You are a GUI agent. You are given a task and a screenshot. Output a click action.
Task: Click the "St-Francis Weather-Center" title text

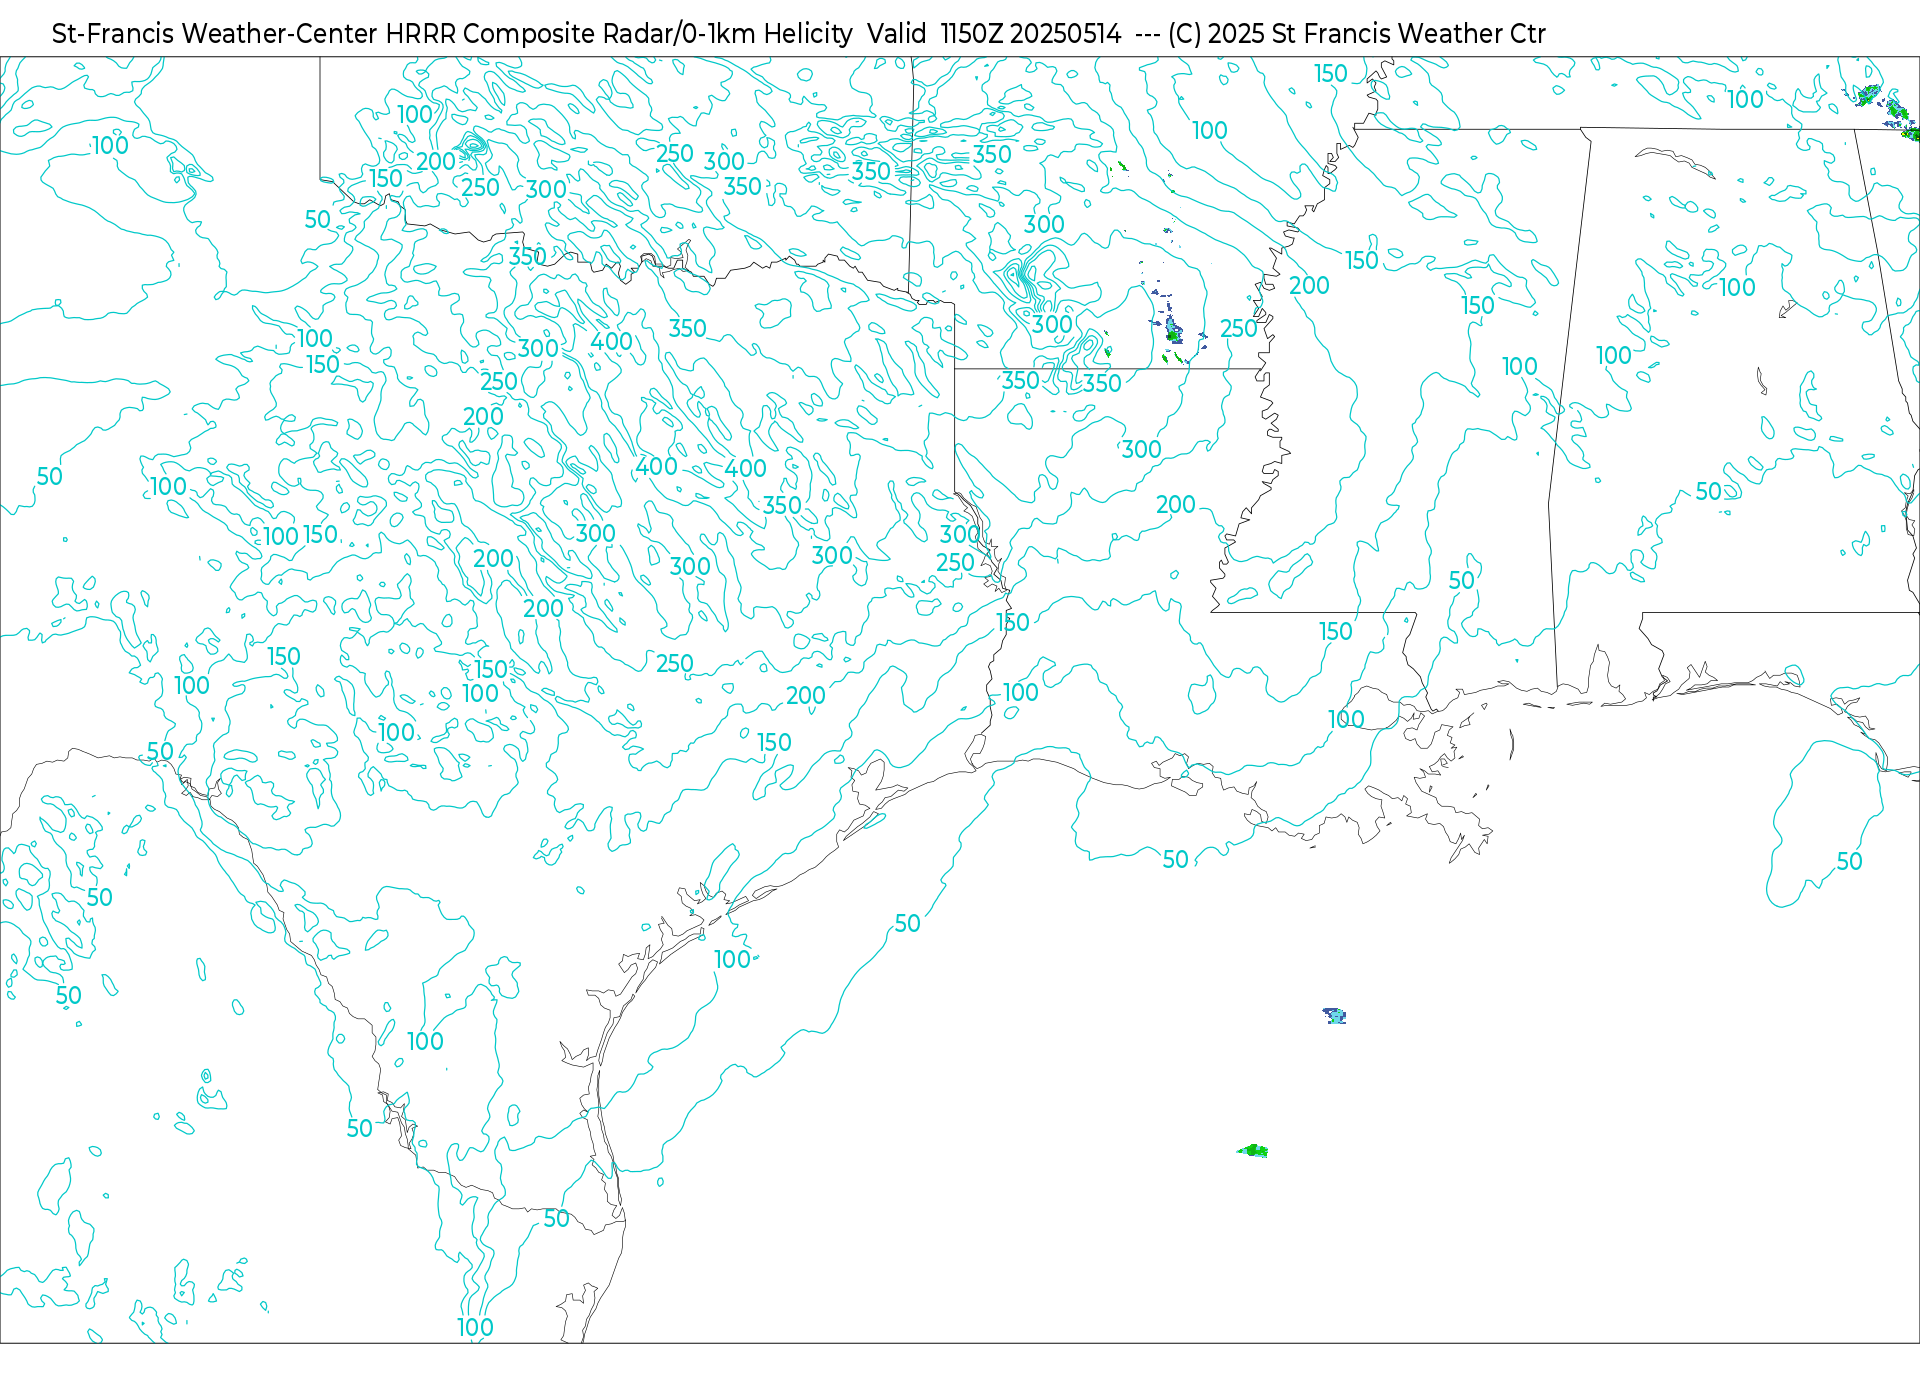click(215, 34)
